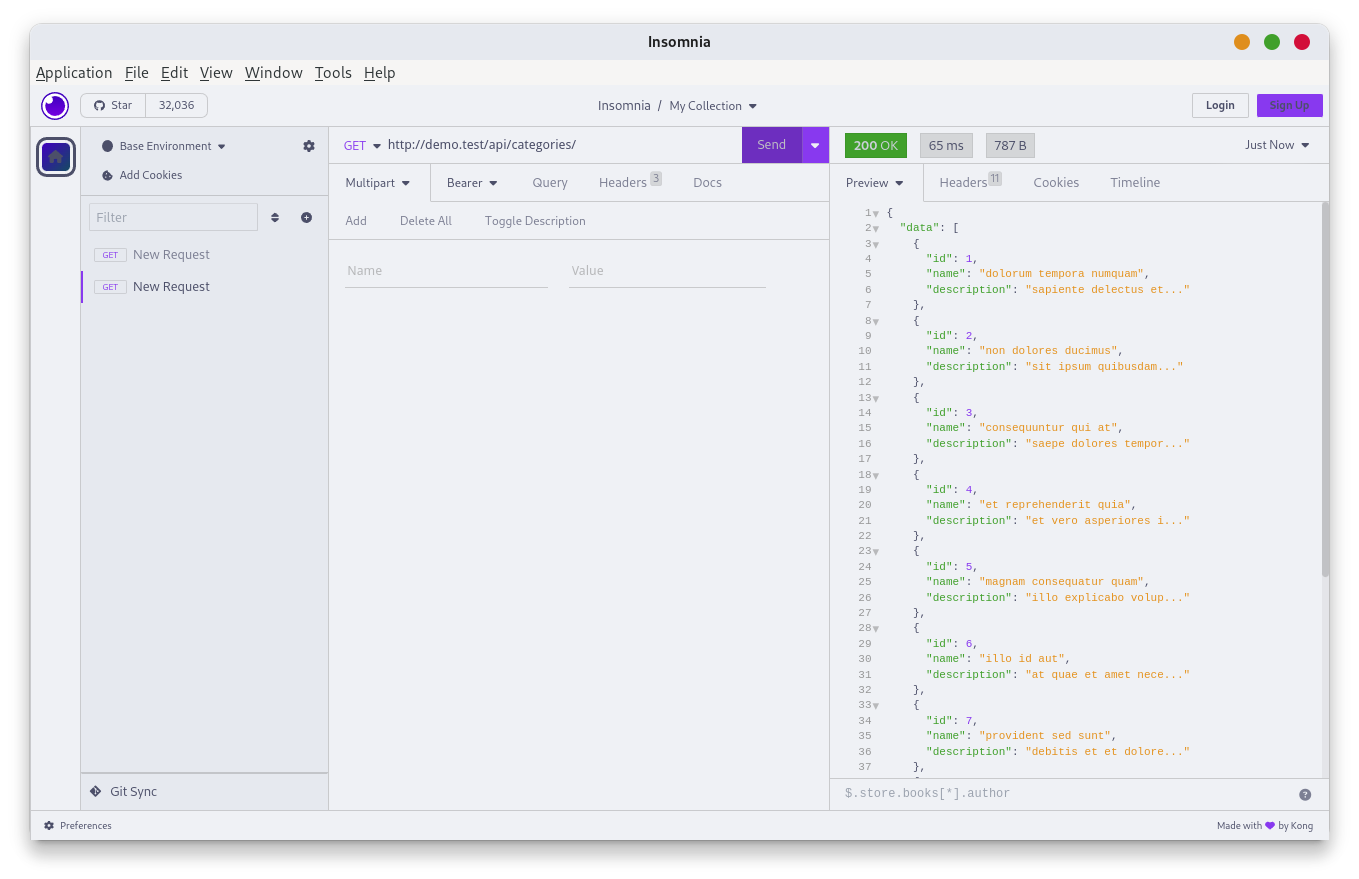Click the Sign Up button
This screenshot has height=879, width=1359.
click(1289, 105)
